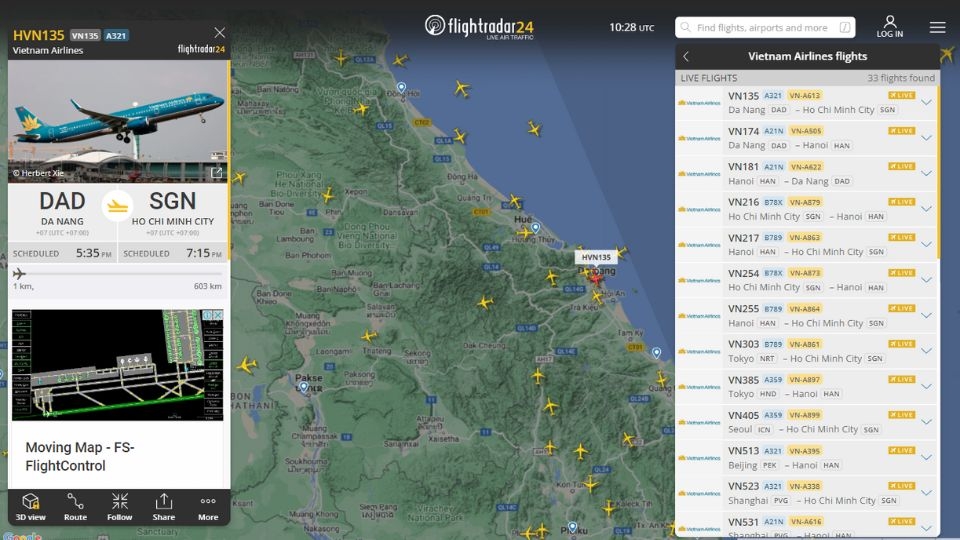960x540 pixels.
Task: Open the Moving Map FS-FlightControl ad
Action: tap(118, 400)
